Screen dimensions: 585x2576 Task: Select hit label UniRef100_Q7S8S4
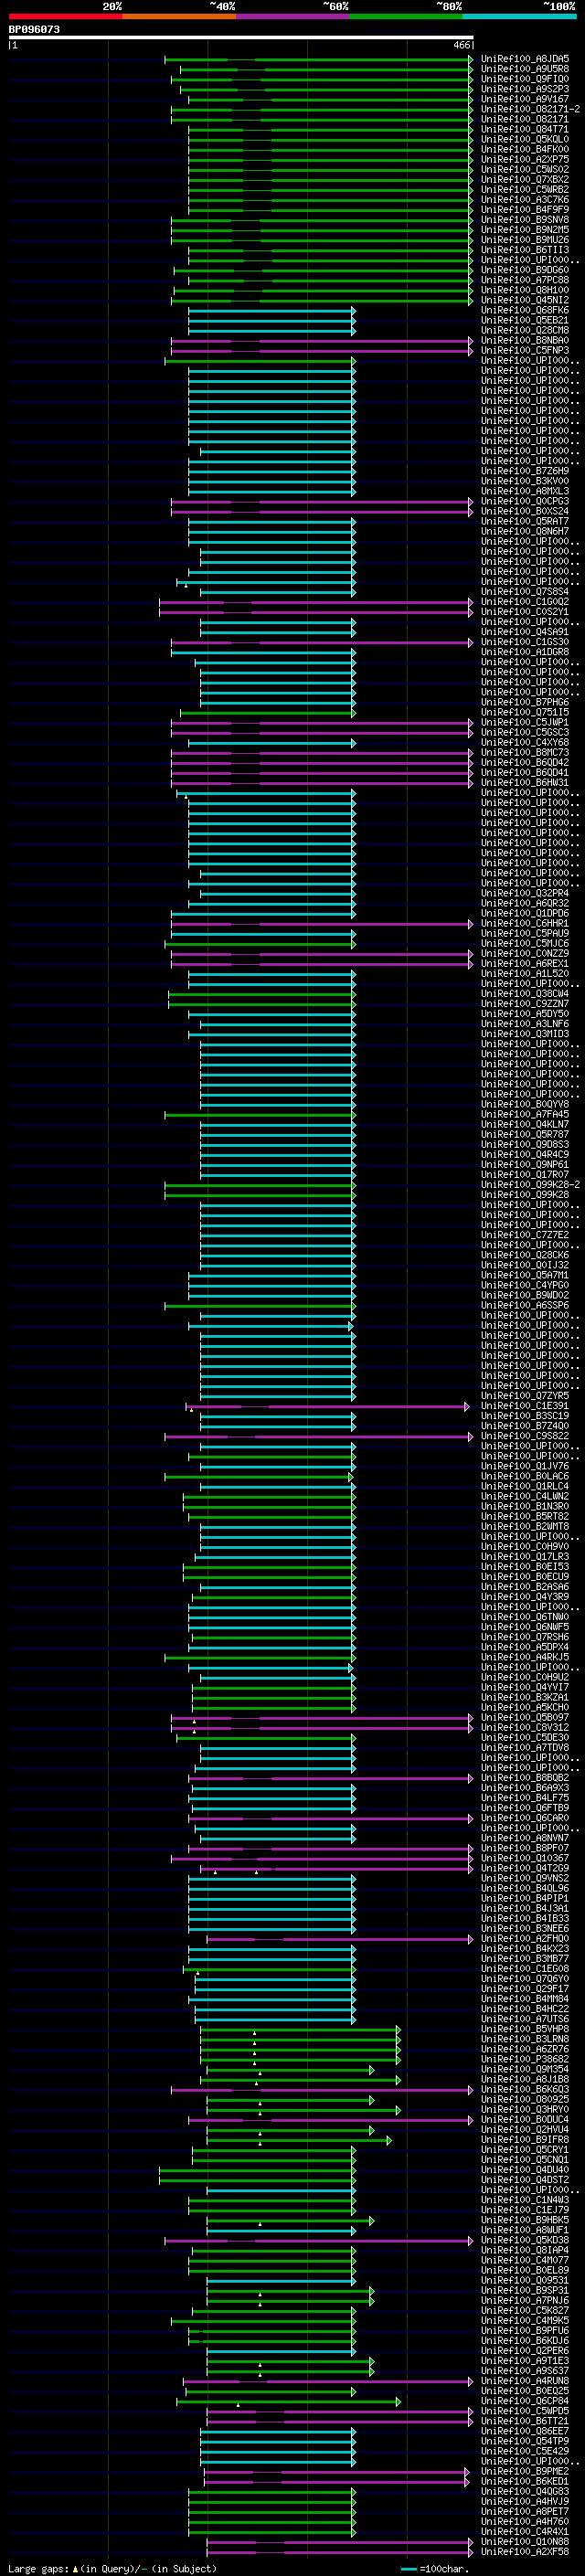tap(525, 592)
